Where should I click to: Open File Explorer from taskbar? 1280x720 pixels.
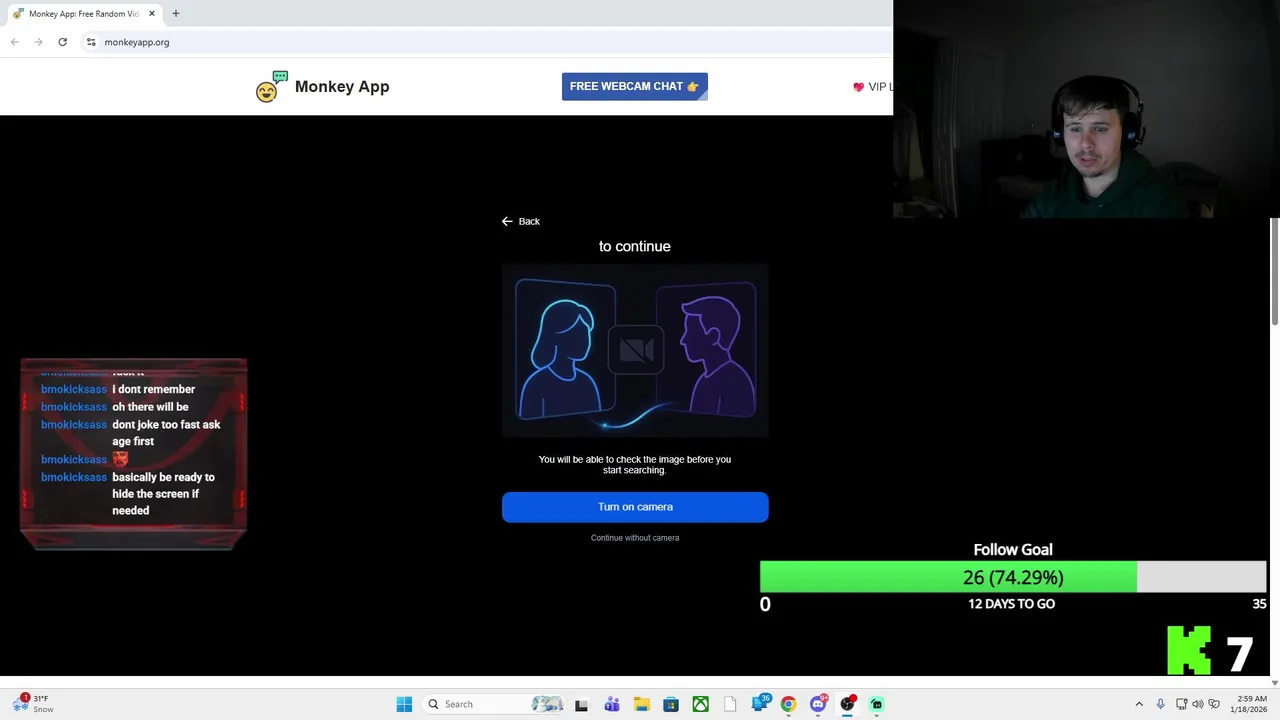(x=641, y=704)
